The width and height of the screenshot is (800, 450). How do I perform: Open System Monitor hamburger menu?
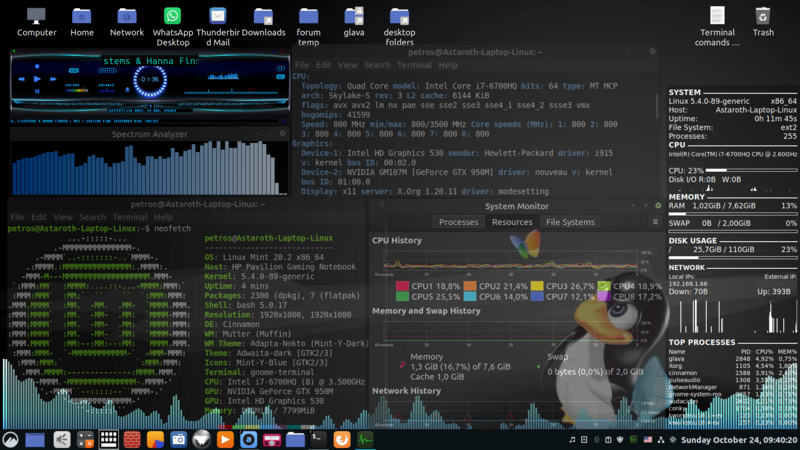(655, 222)
